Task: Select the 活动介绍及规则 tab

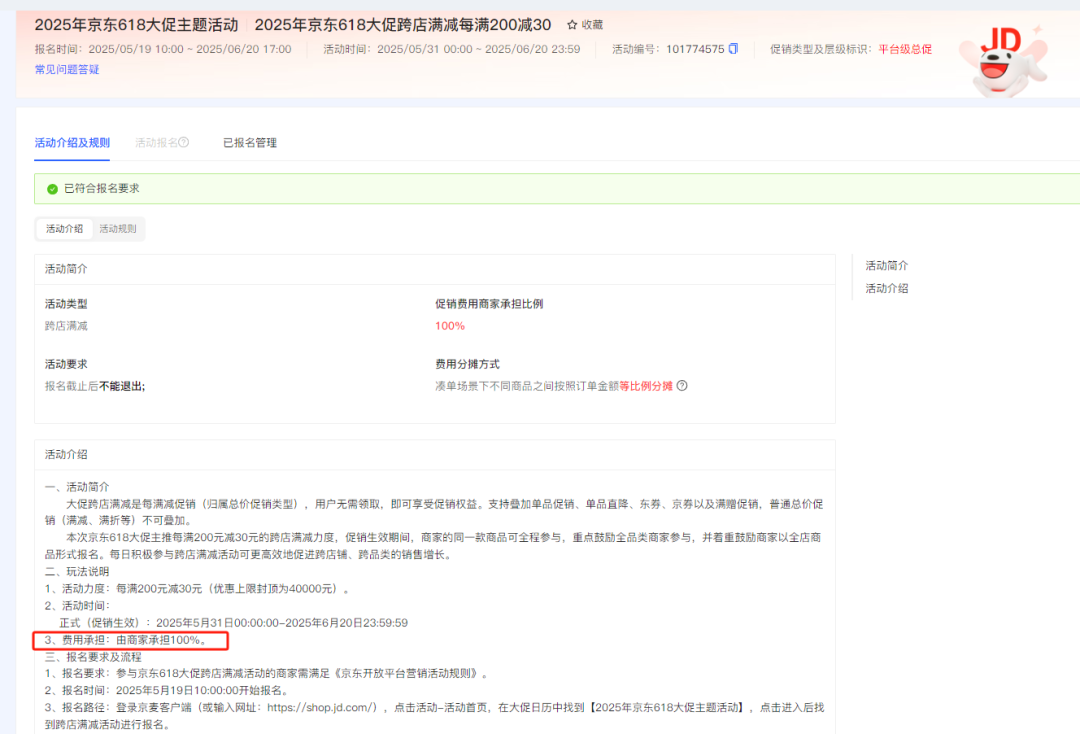Action: 71,142
